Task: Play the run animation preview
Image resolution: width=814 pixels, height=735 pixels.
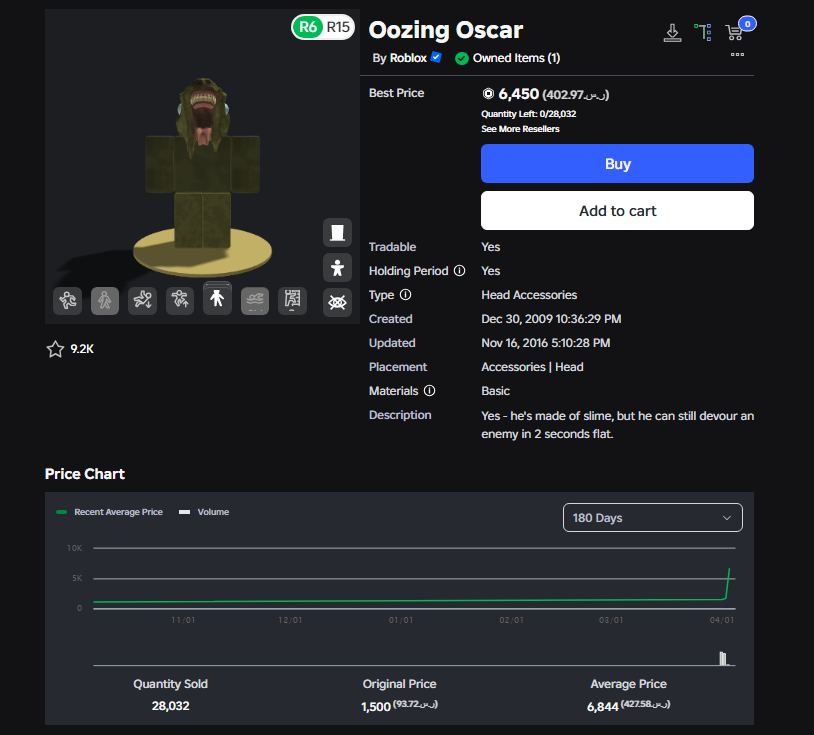Action: (67, 301)
